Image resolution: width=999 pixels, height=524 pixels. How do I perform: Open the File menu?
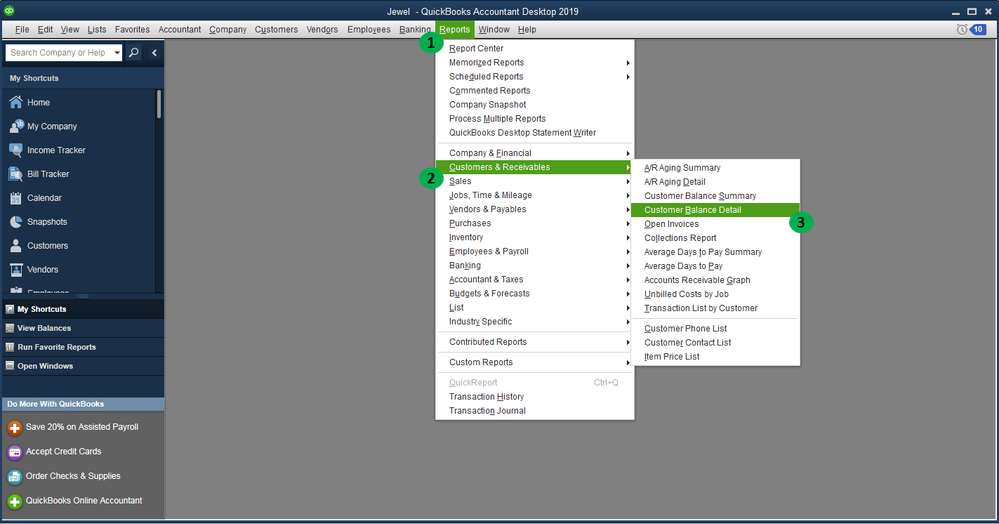tap(22, 29)
